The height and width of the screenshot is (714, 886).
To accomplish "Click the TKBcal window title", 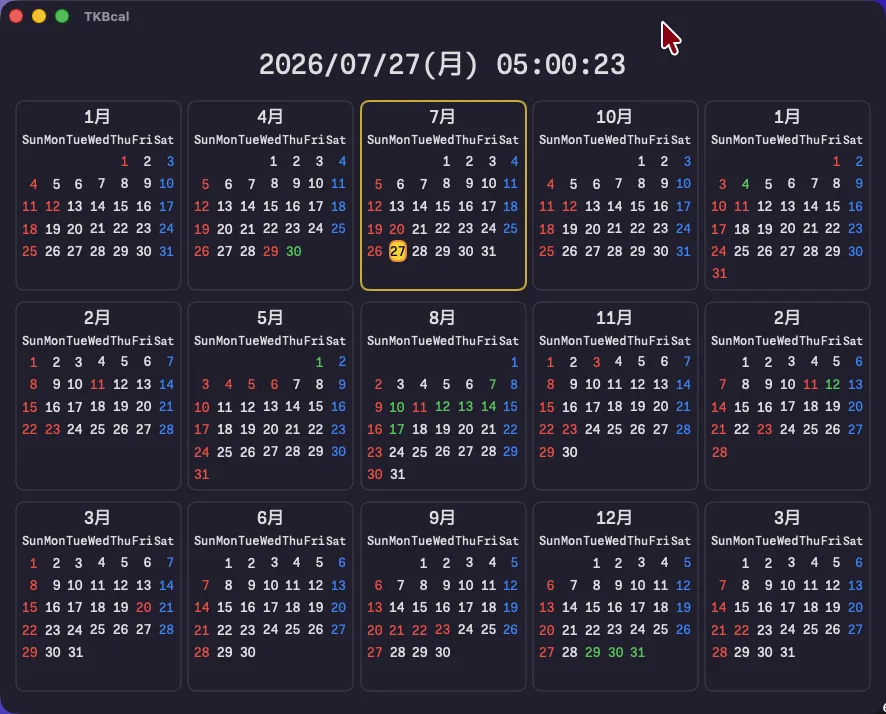I will pos(107,16).
